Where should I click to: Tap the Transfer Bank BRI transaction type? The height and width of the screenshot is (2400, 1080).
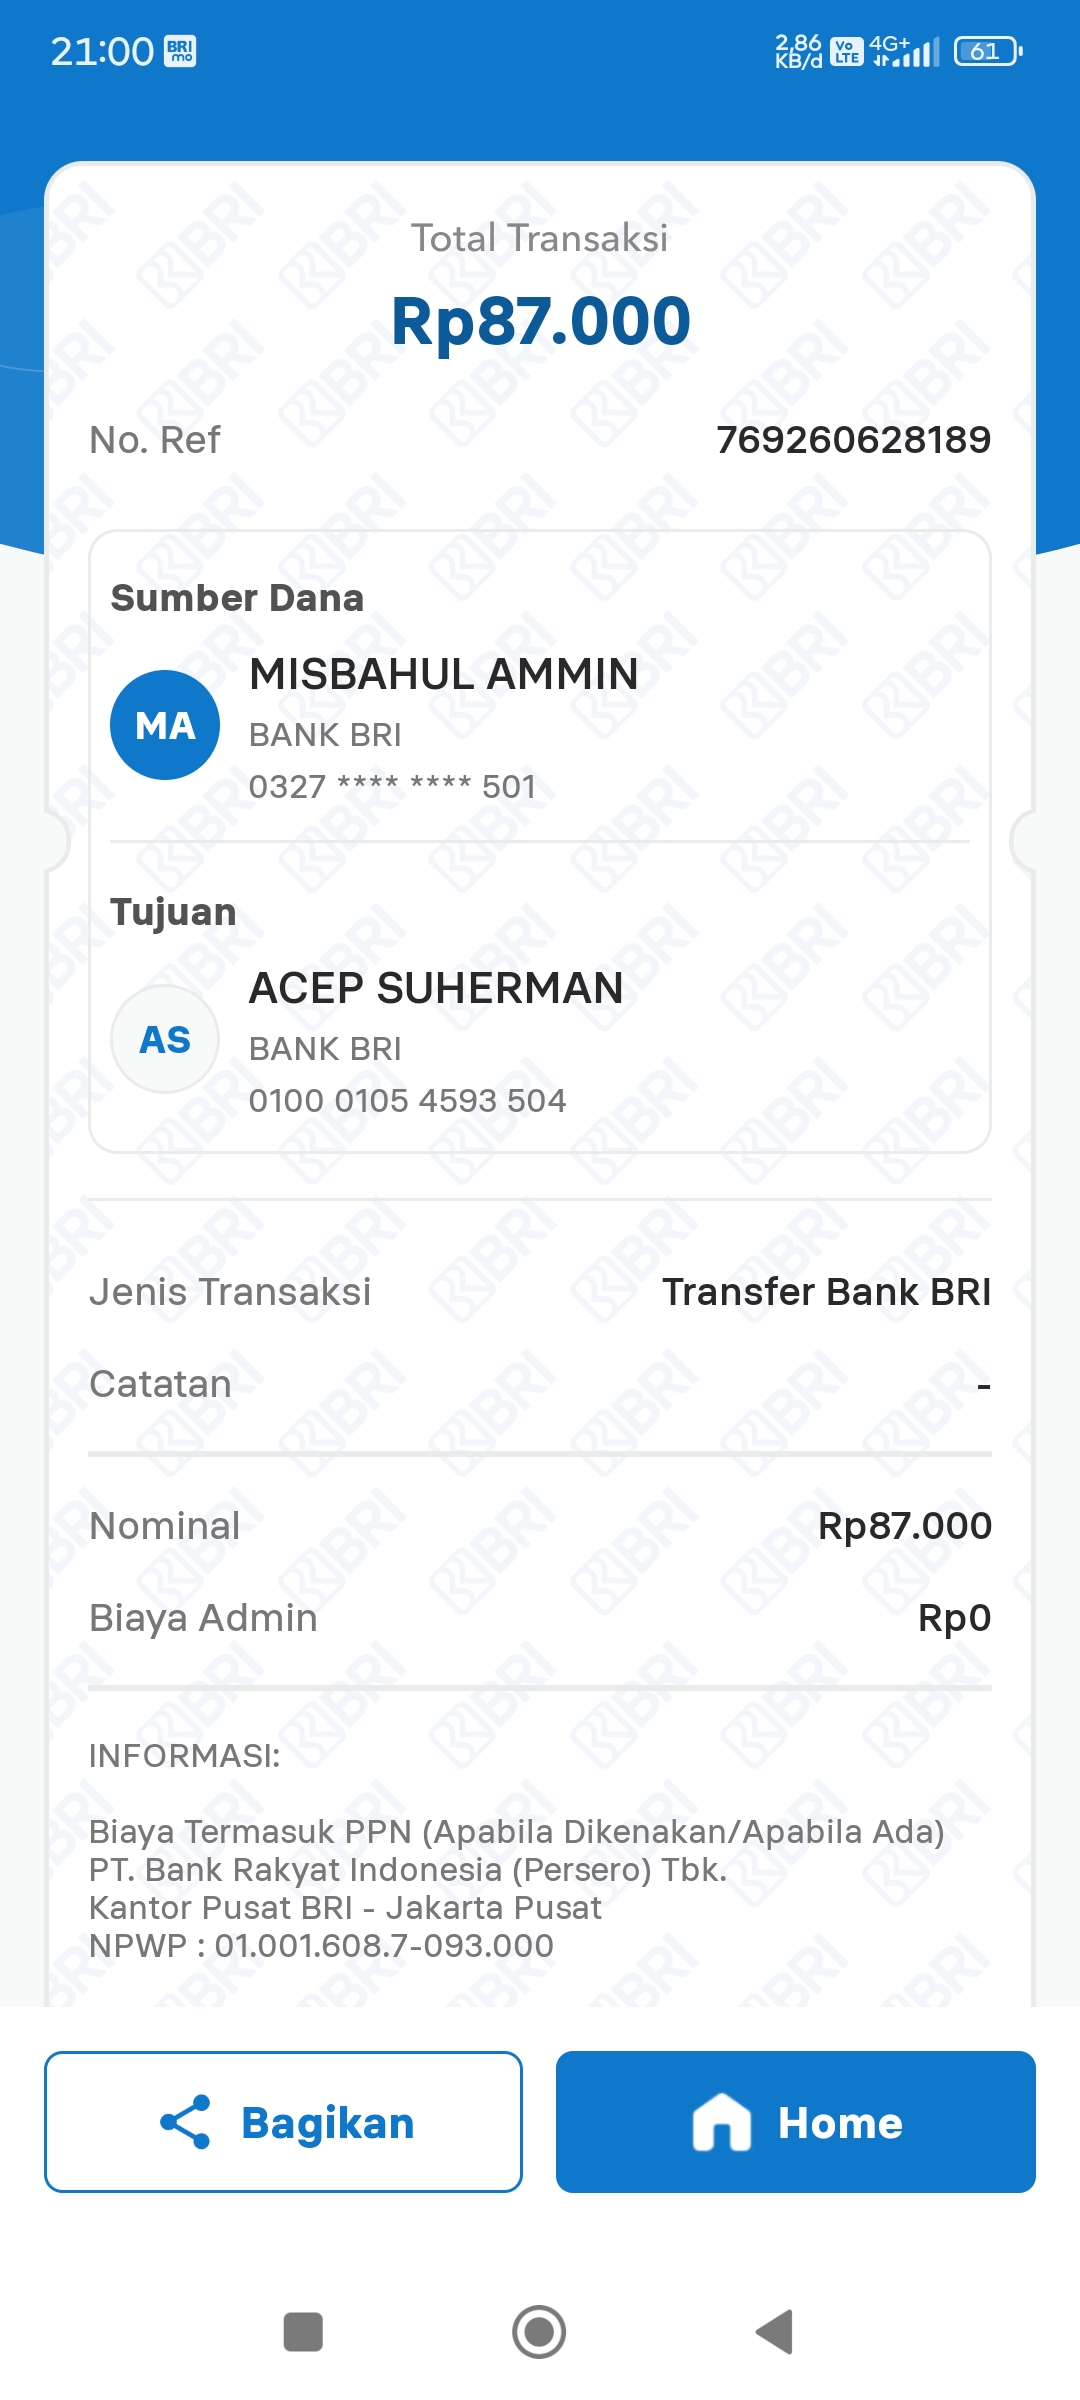tap(827, 1292)
